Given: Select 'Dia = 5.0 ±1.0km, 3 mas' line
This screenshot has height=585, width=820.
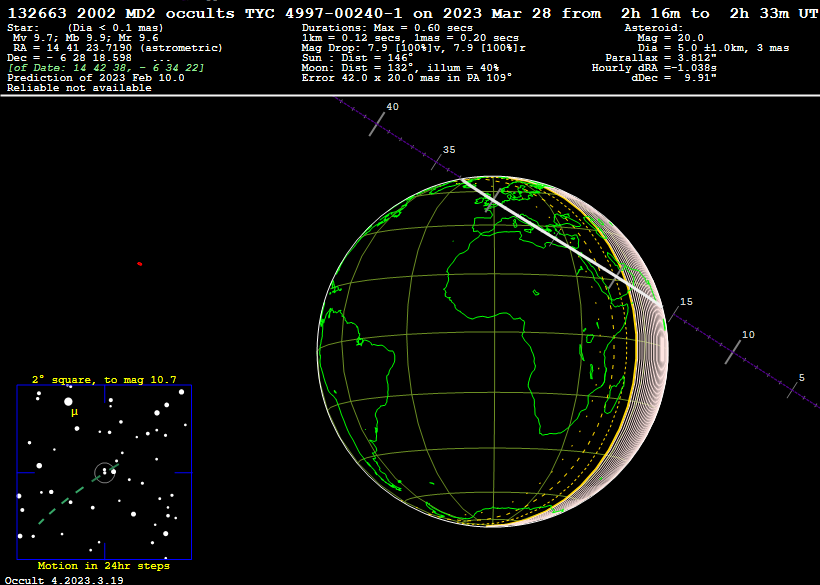Looking at the screenshot, I should pos(713,48).
